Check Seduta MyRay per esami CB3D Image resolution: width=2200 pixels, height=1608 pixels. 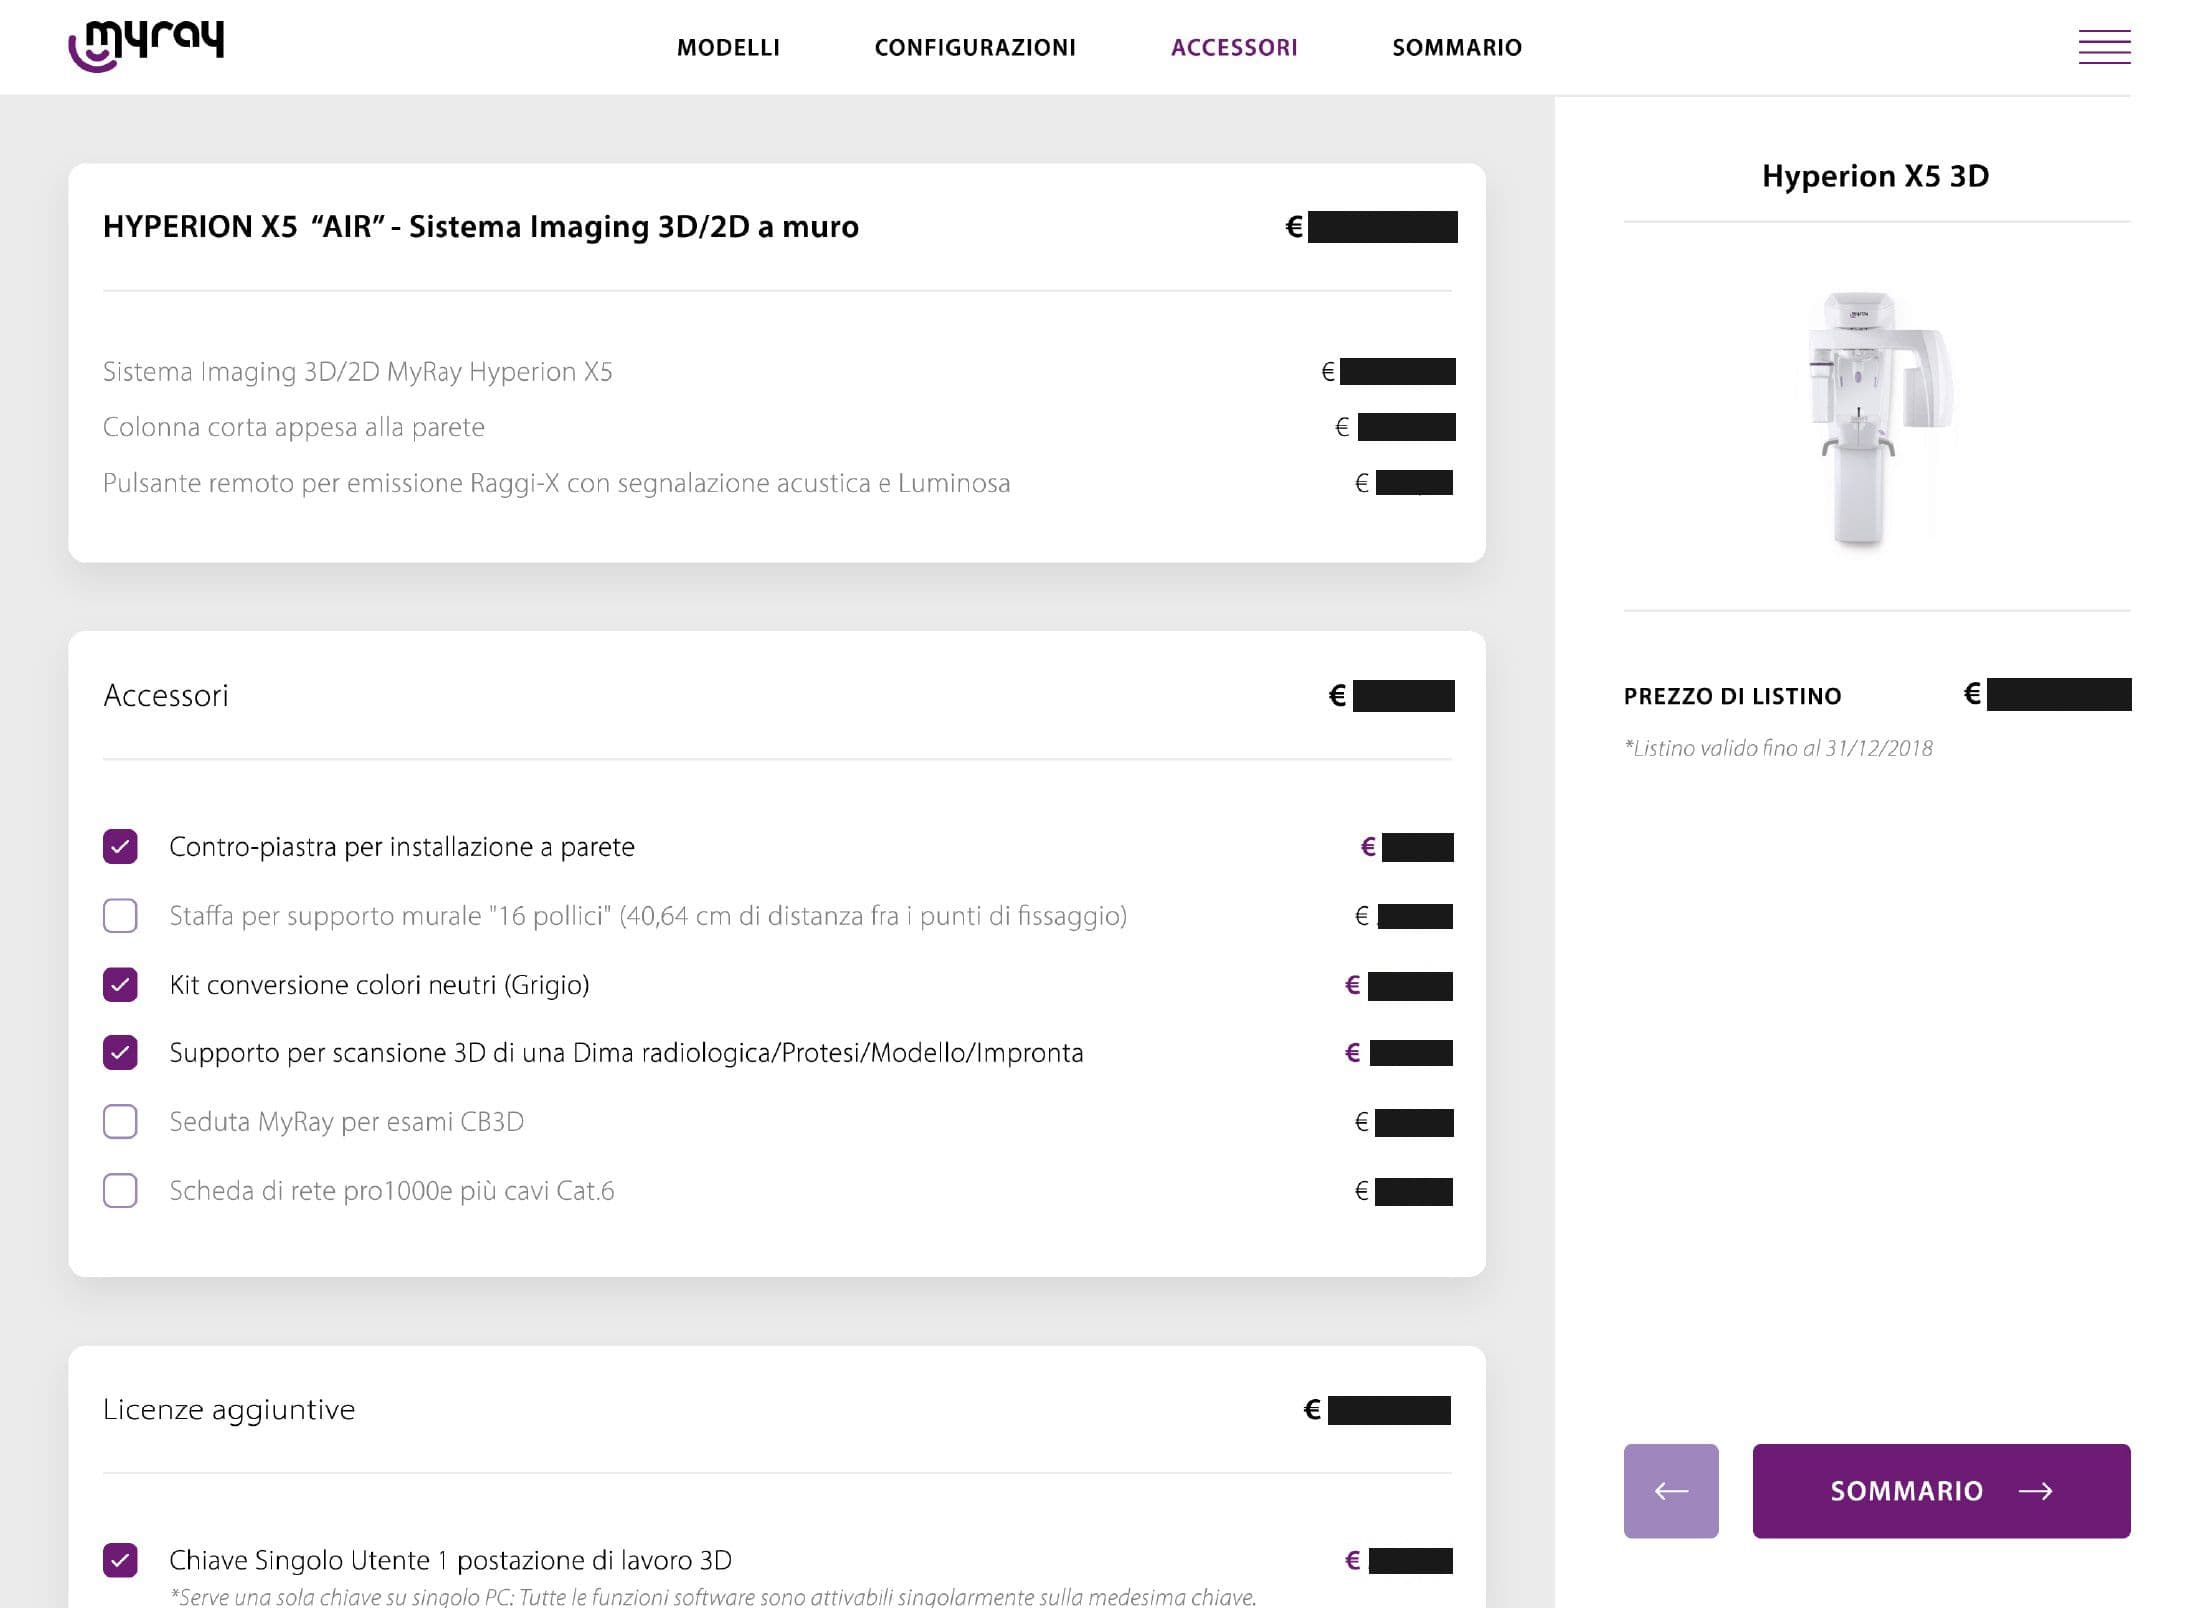coord(120,1121)
